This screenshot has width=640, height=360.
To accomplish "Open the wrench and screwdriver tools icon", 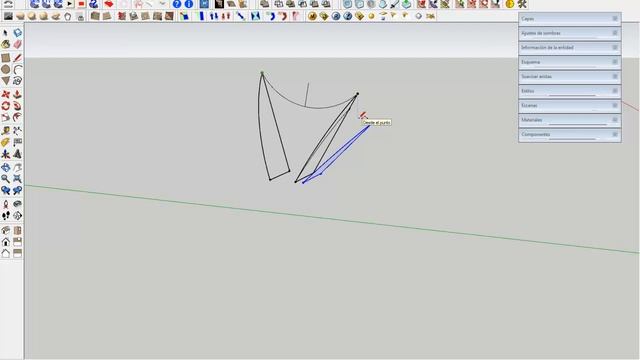I will (522, 4).
